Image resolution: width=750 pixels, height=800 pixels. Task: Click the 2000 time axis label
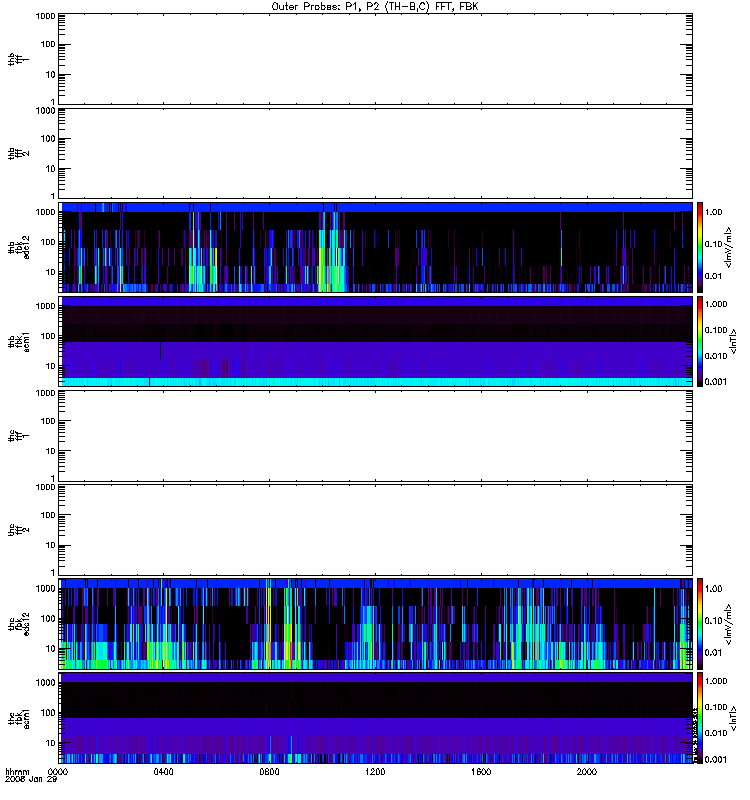[x=587, y=772]
